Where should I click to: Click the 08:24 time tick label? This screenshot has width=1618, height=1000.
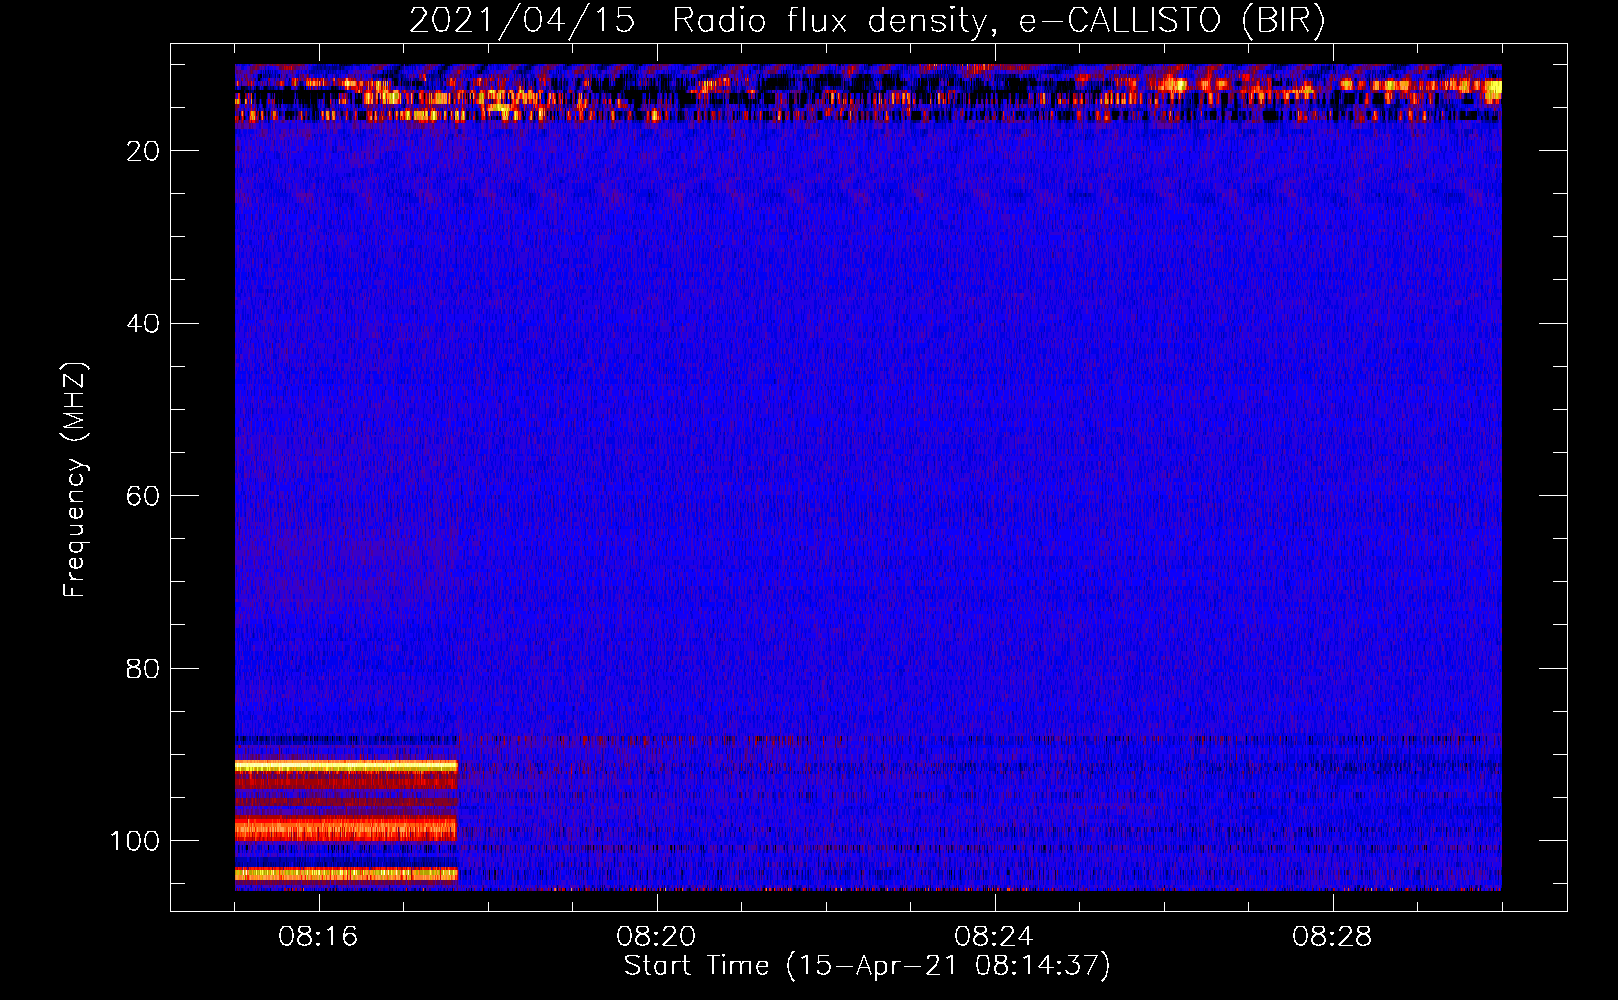[994, 936]
